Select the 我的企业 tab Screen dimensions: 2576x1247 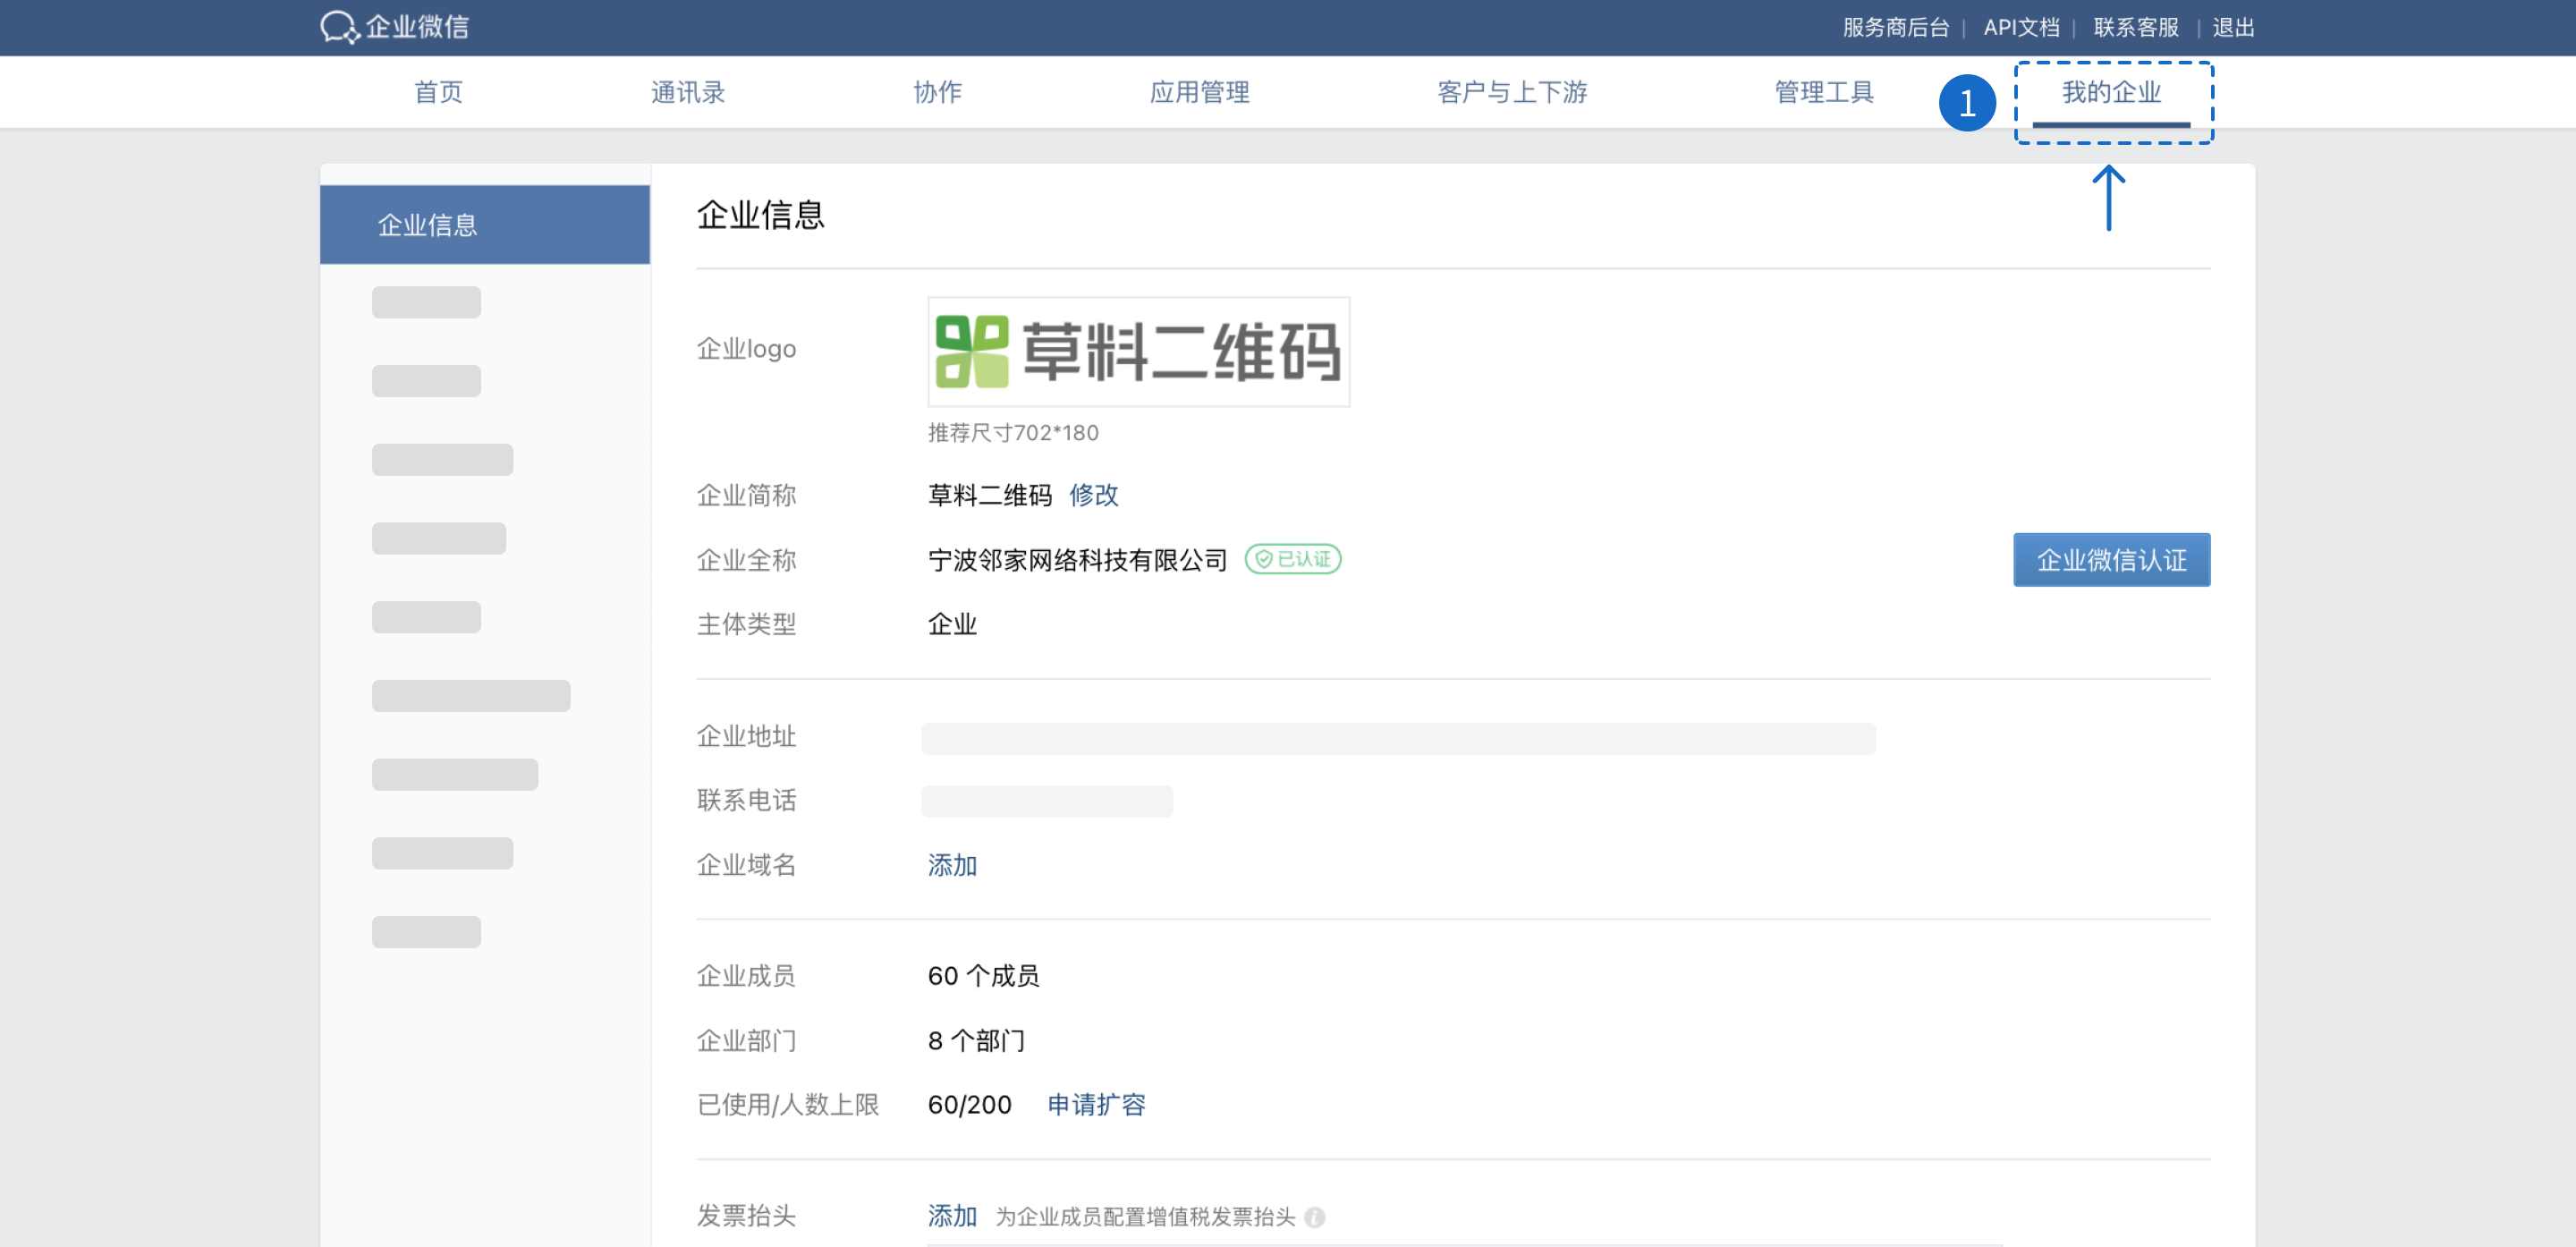[x=2111, y=92]
